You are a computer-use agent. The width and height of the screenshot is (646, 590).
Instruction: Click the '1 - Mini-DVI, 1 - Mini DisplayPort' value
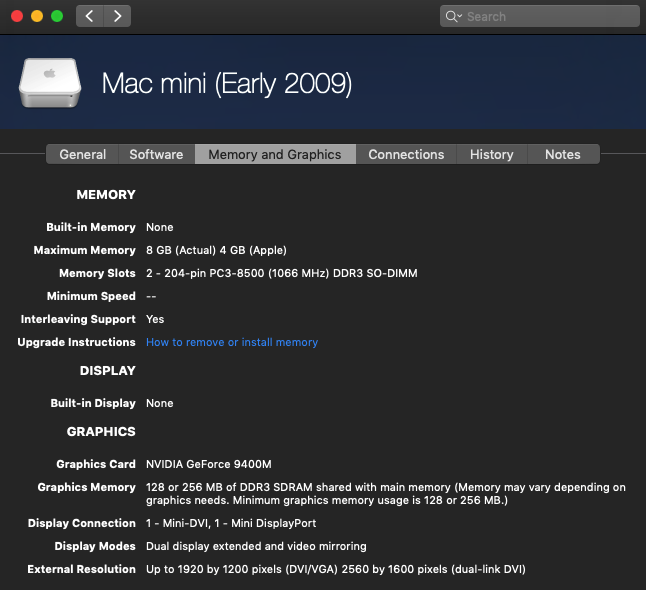tap(231, 523)
